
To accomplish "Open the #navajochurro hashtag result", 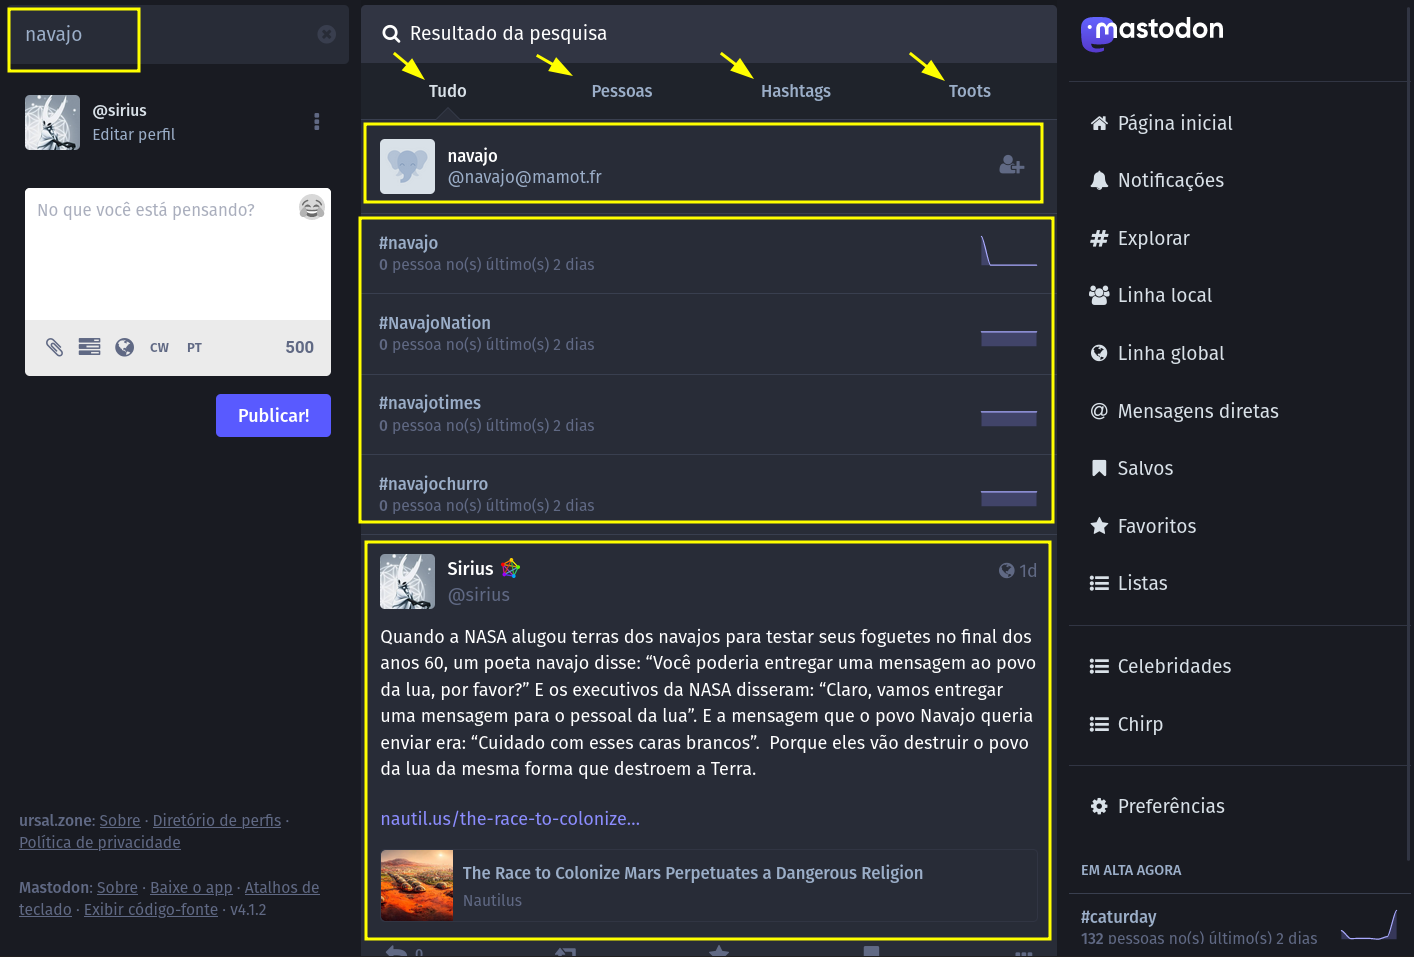I will pyautogui.click(x=433, y=484).
